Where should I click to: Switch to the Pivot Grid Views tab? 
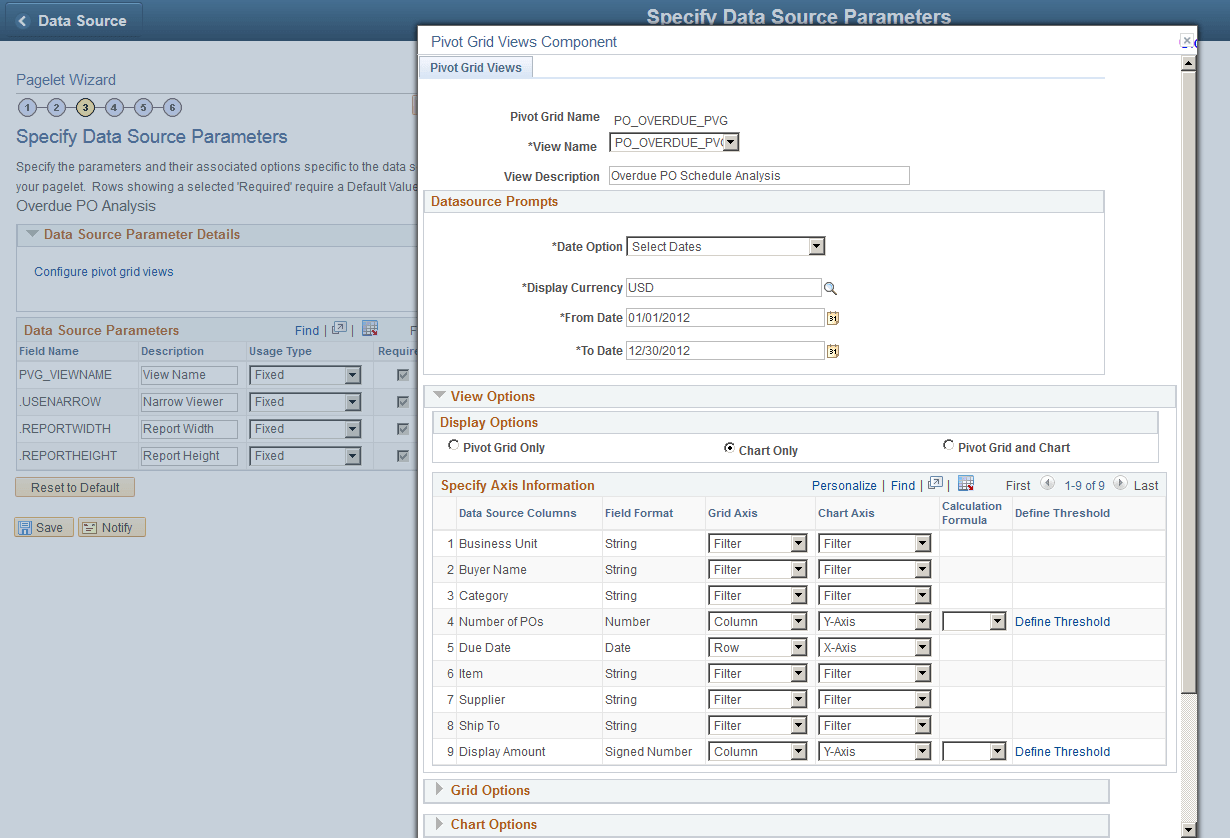[x=476, y=67]
